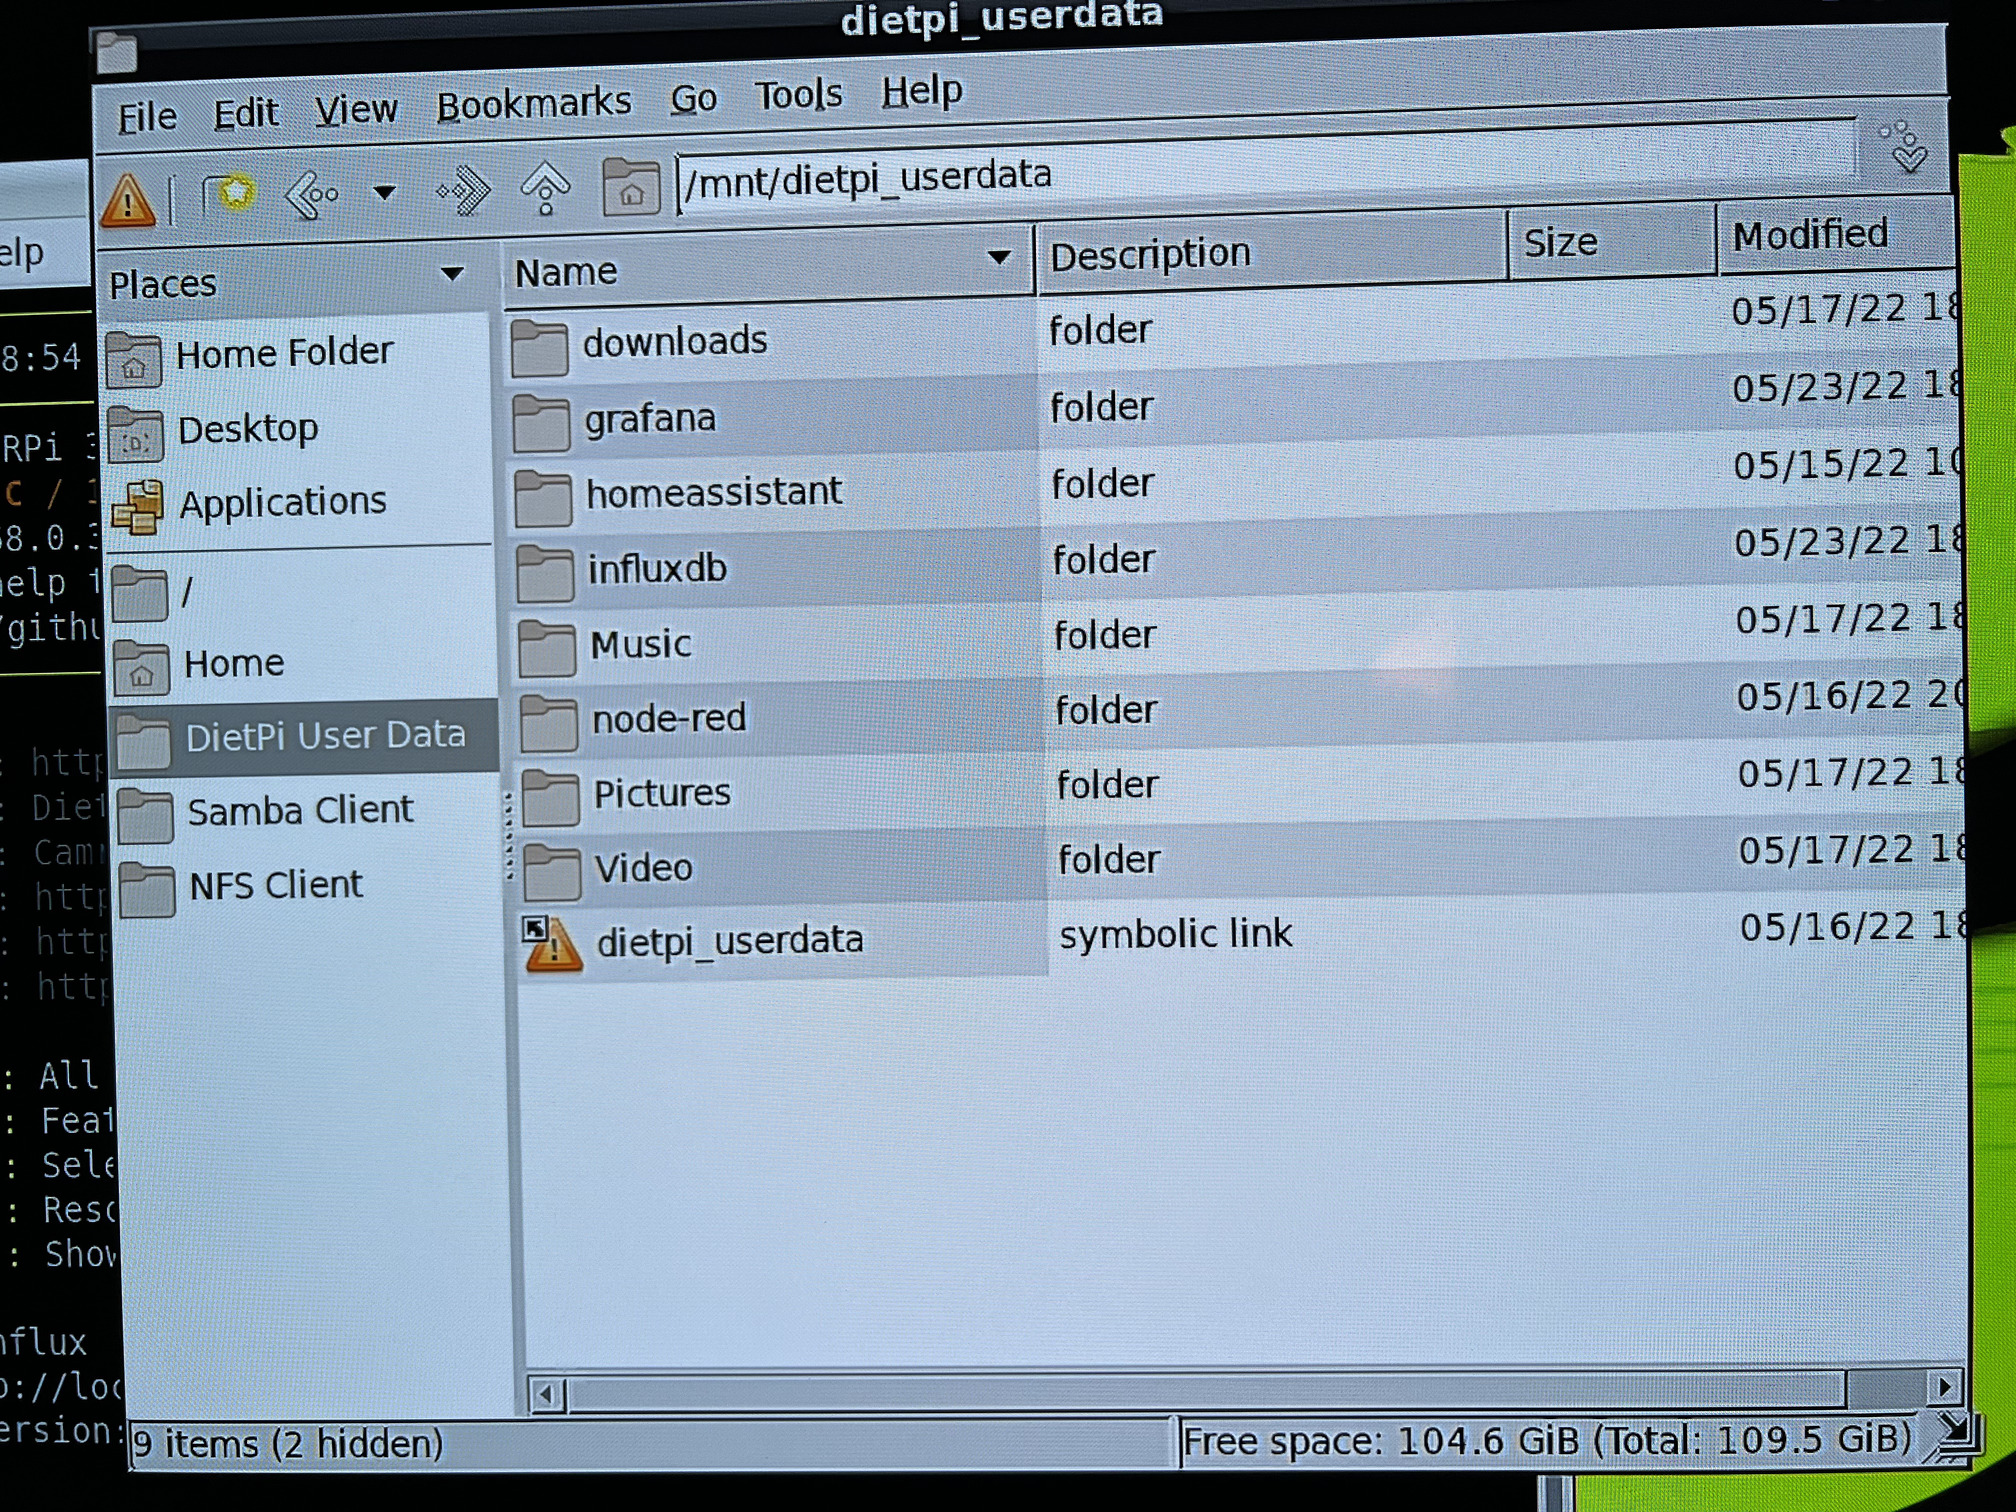Open the back history dropdown arrow
This screenshot has height=1512, width=2016.
[x=384, y=192]
